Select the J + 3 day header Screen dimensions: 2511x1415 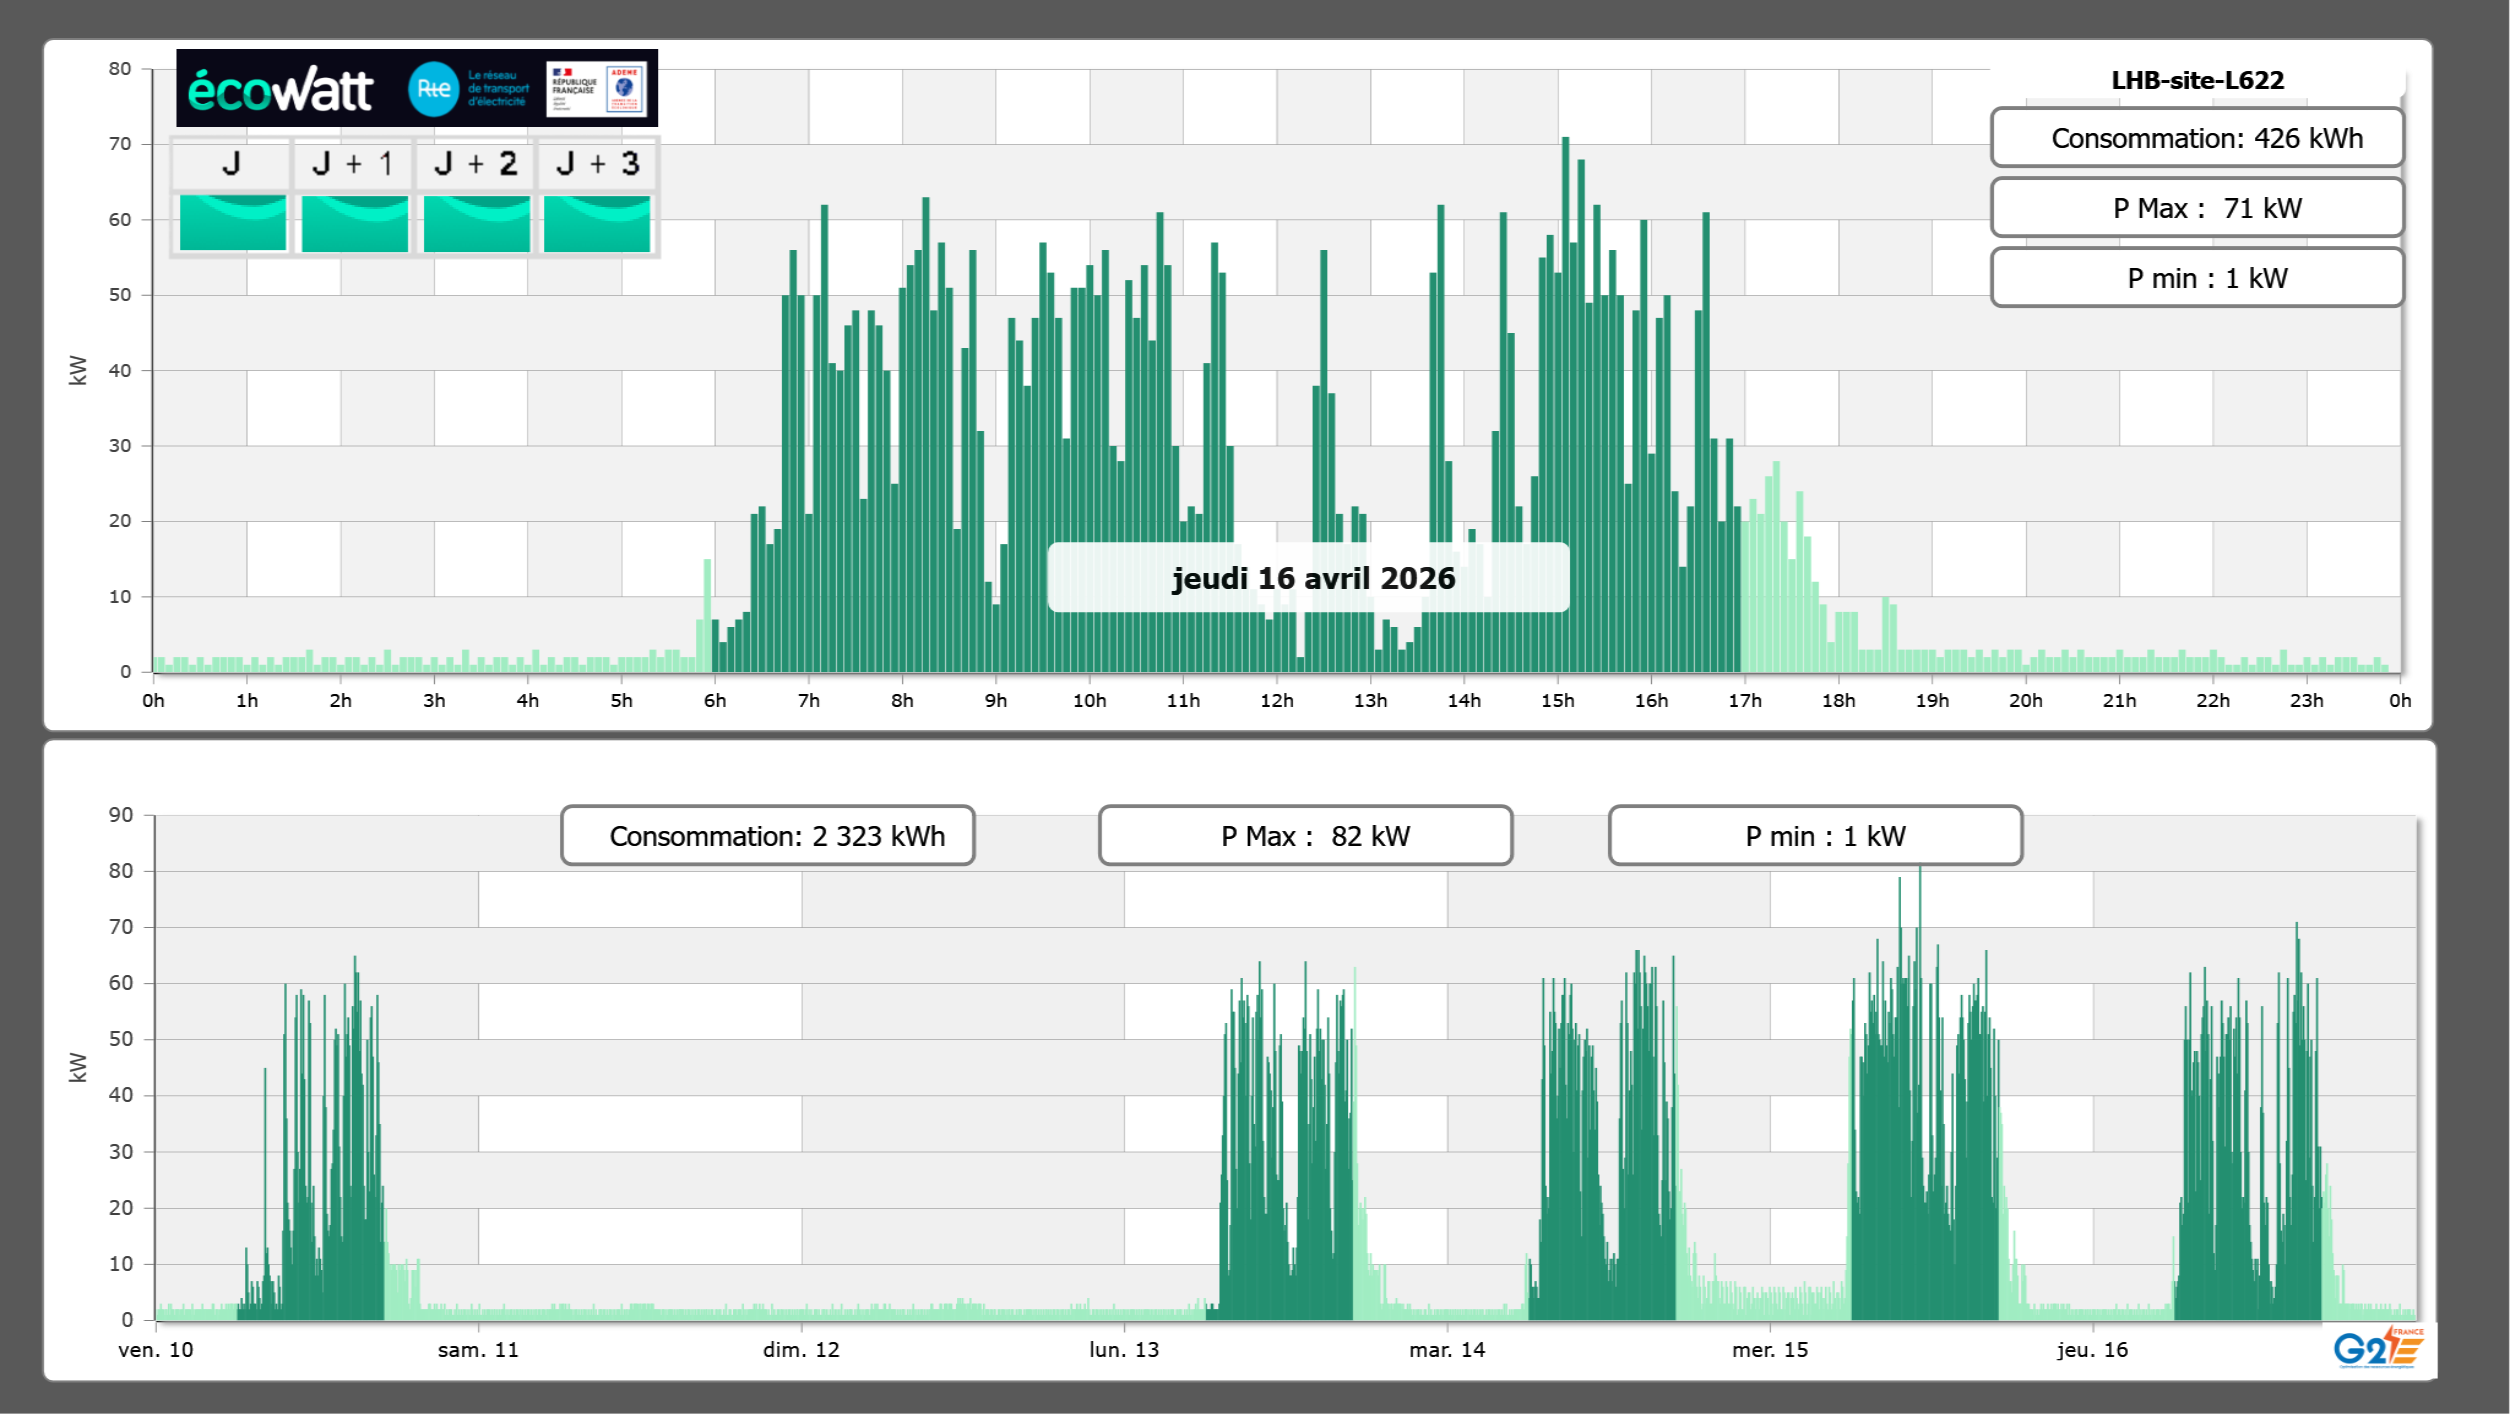pos(597,164)
